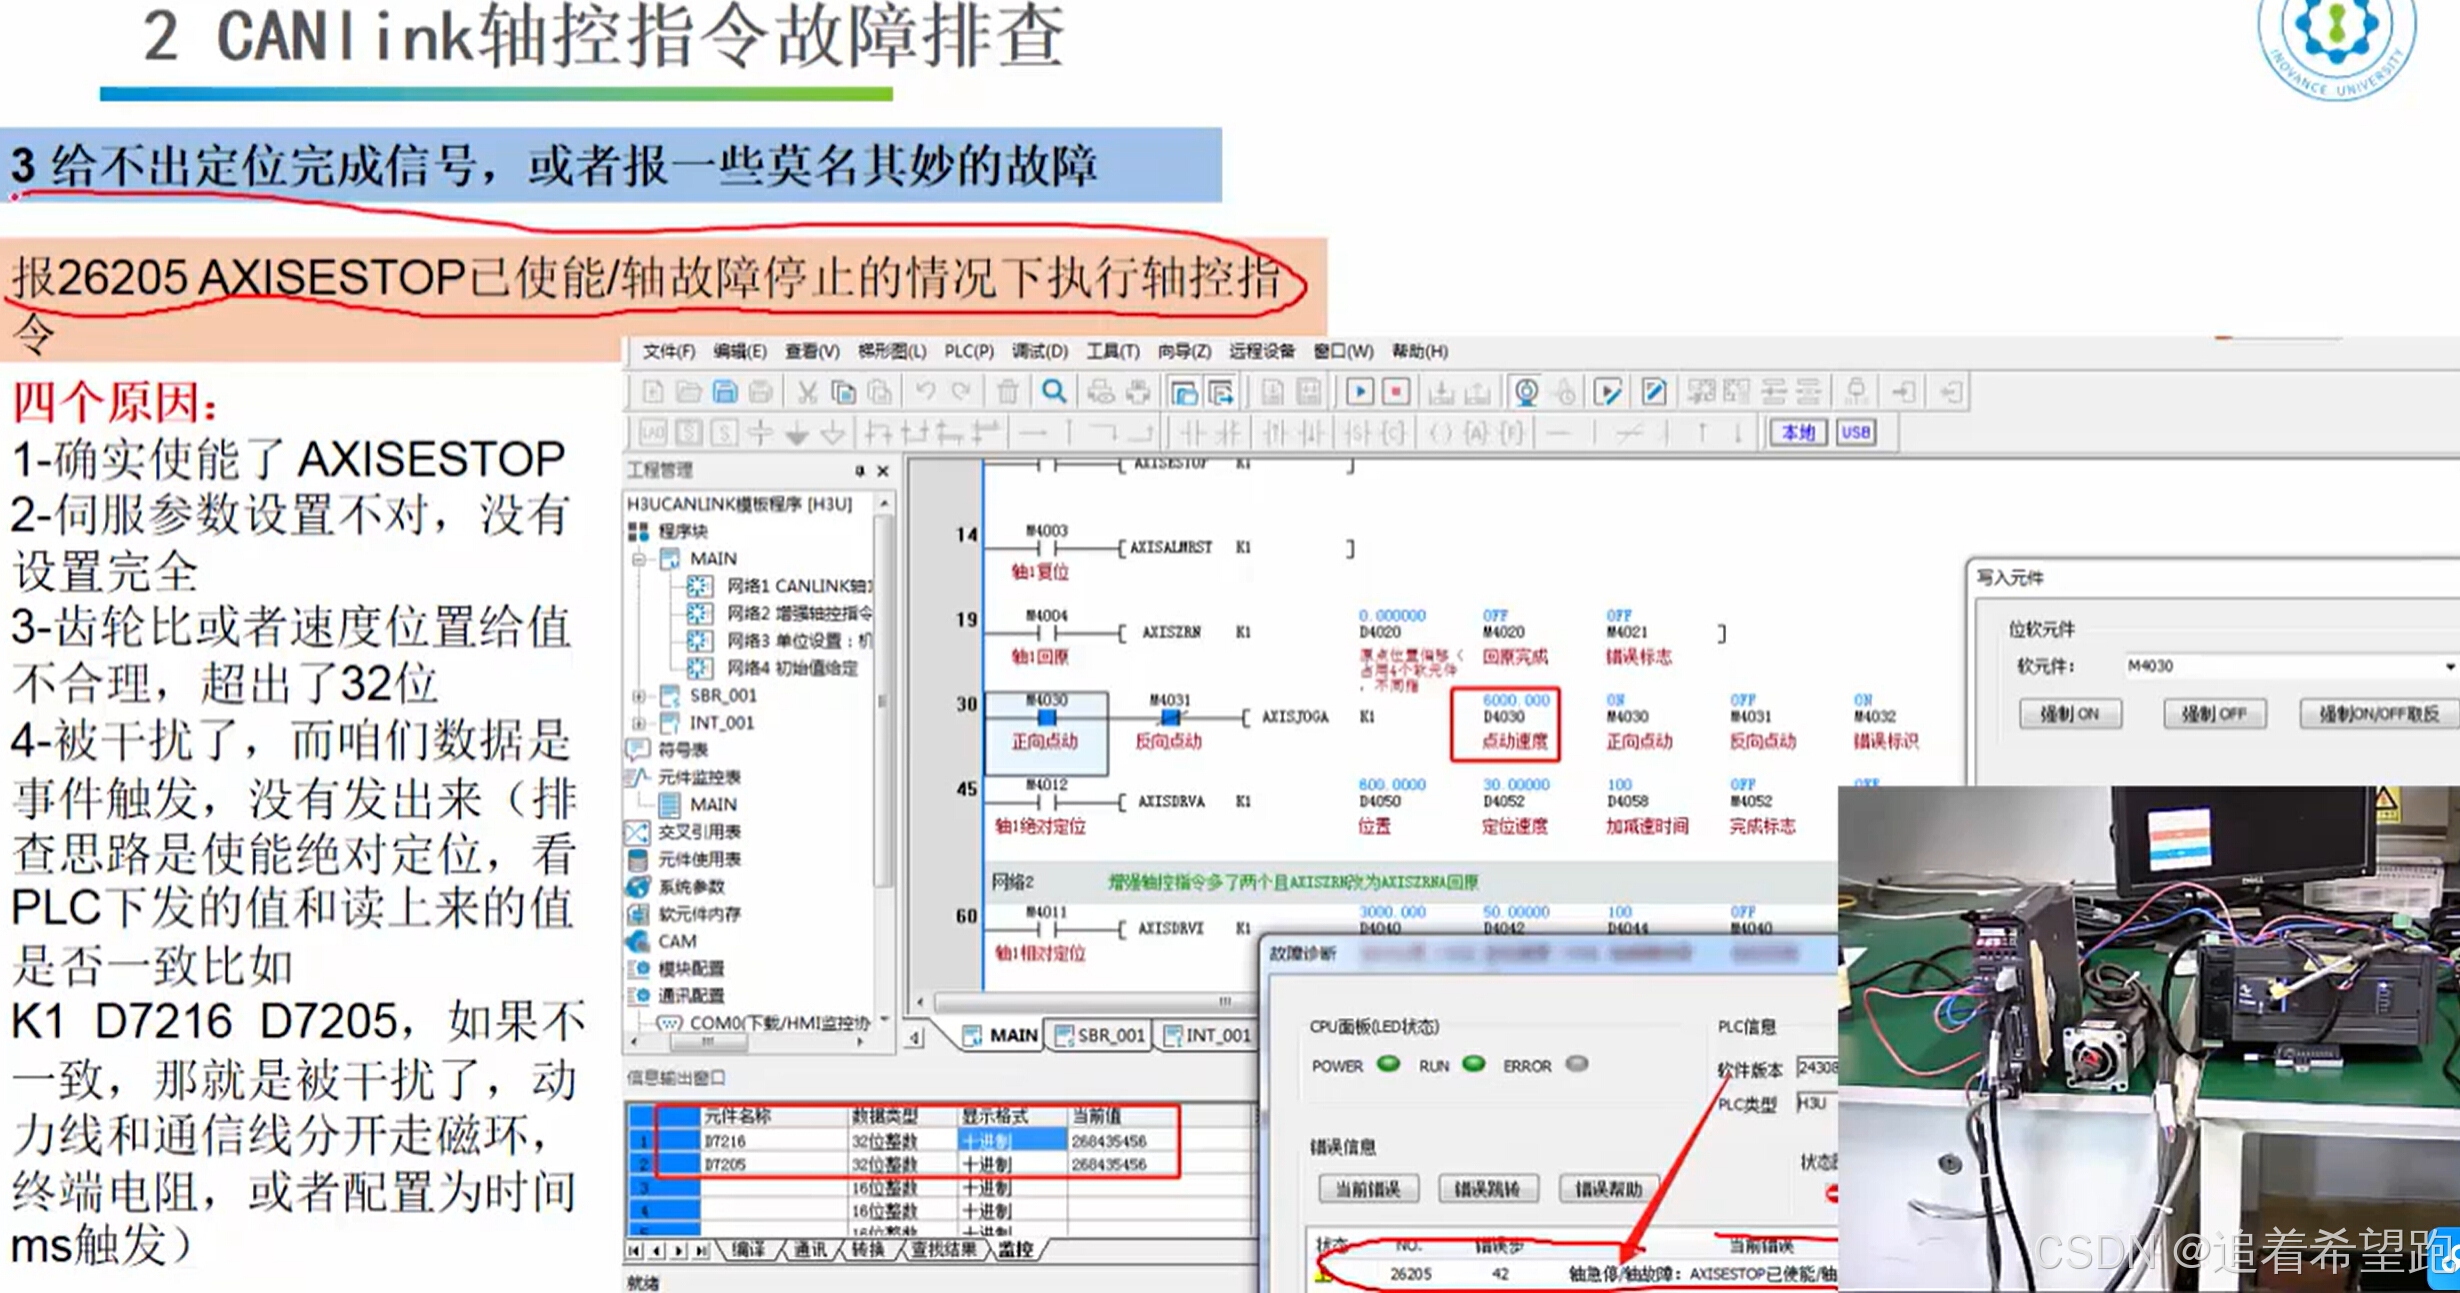This screenshot has height=1293, width=2460.
Task: Switch to the SBR_001 editor tab
Action: [x=1100, y=1035]
